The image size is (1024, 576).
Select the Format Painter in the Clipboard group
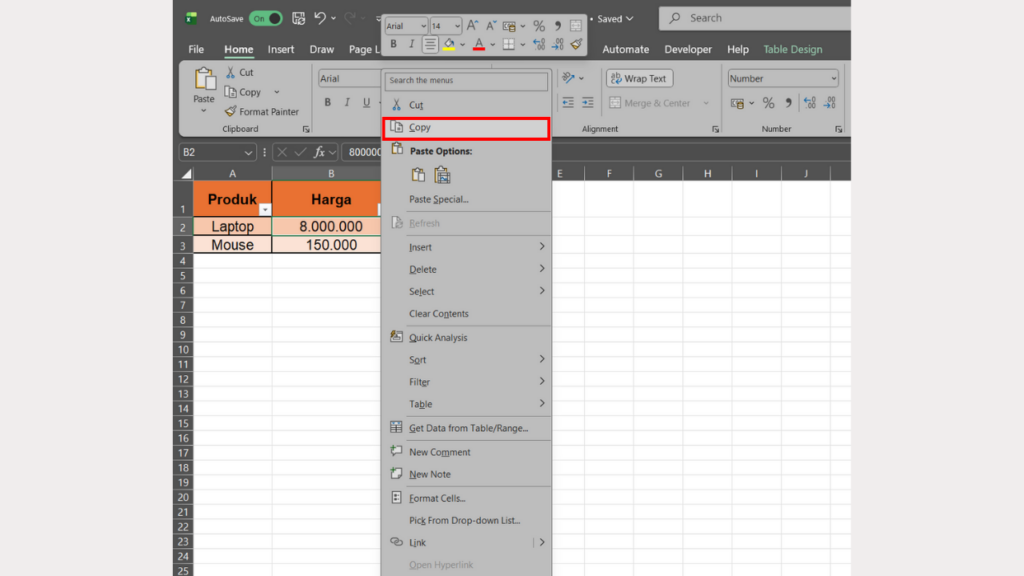point(263,111)
